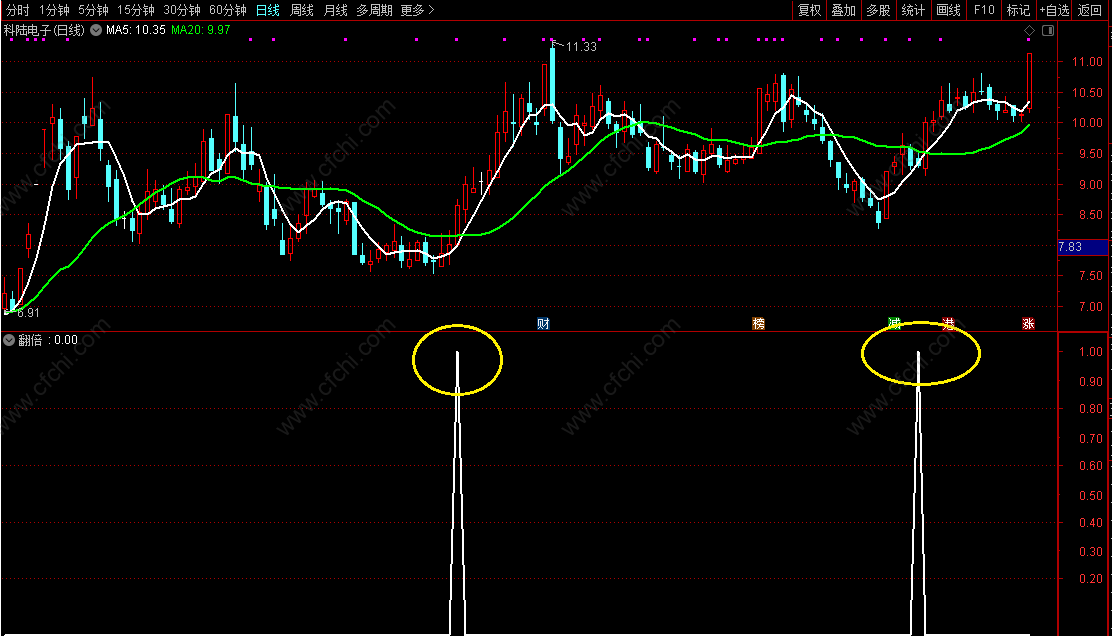Click the 11.33 high price label
This screenshot has width=1112, height=636.
(581, 47)
